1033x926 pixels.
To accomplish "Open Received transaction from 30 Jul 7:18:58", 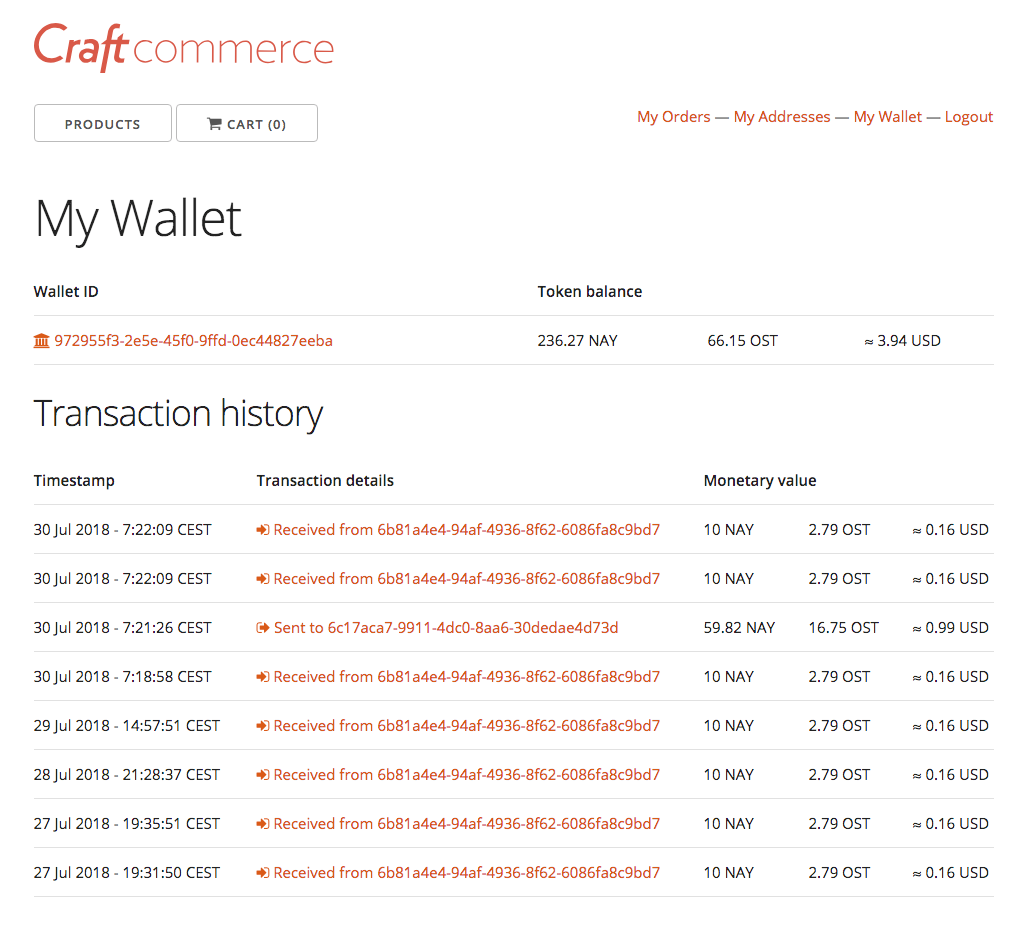I will click(466, 676).
